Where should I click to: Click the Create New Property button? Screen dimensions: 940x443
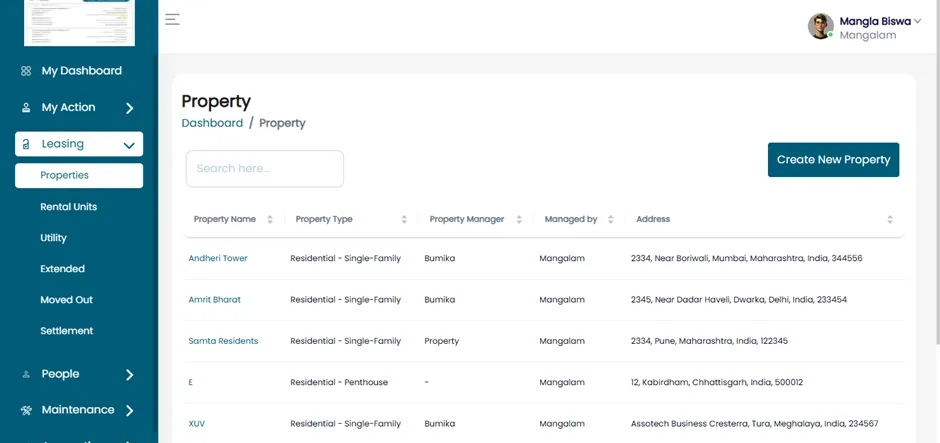pyautogui.click(x=833, y=159)
